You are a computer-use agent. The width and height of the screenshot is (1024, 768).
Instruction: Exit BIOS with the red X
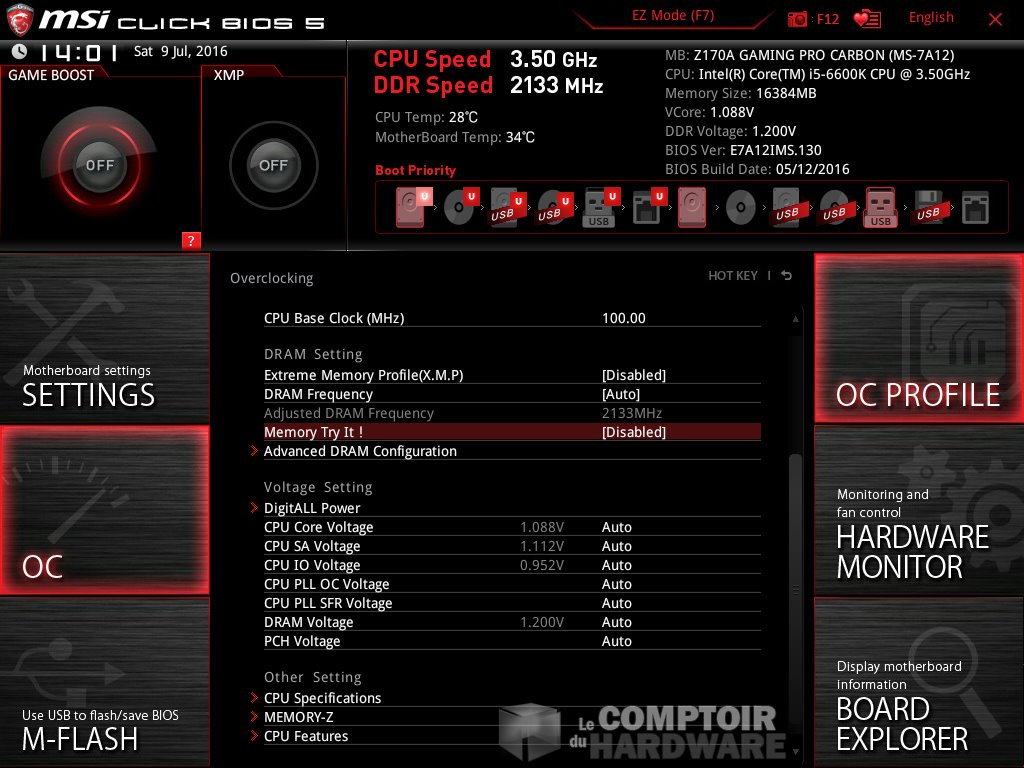click(995, 19)
